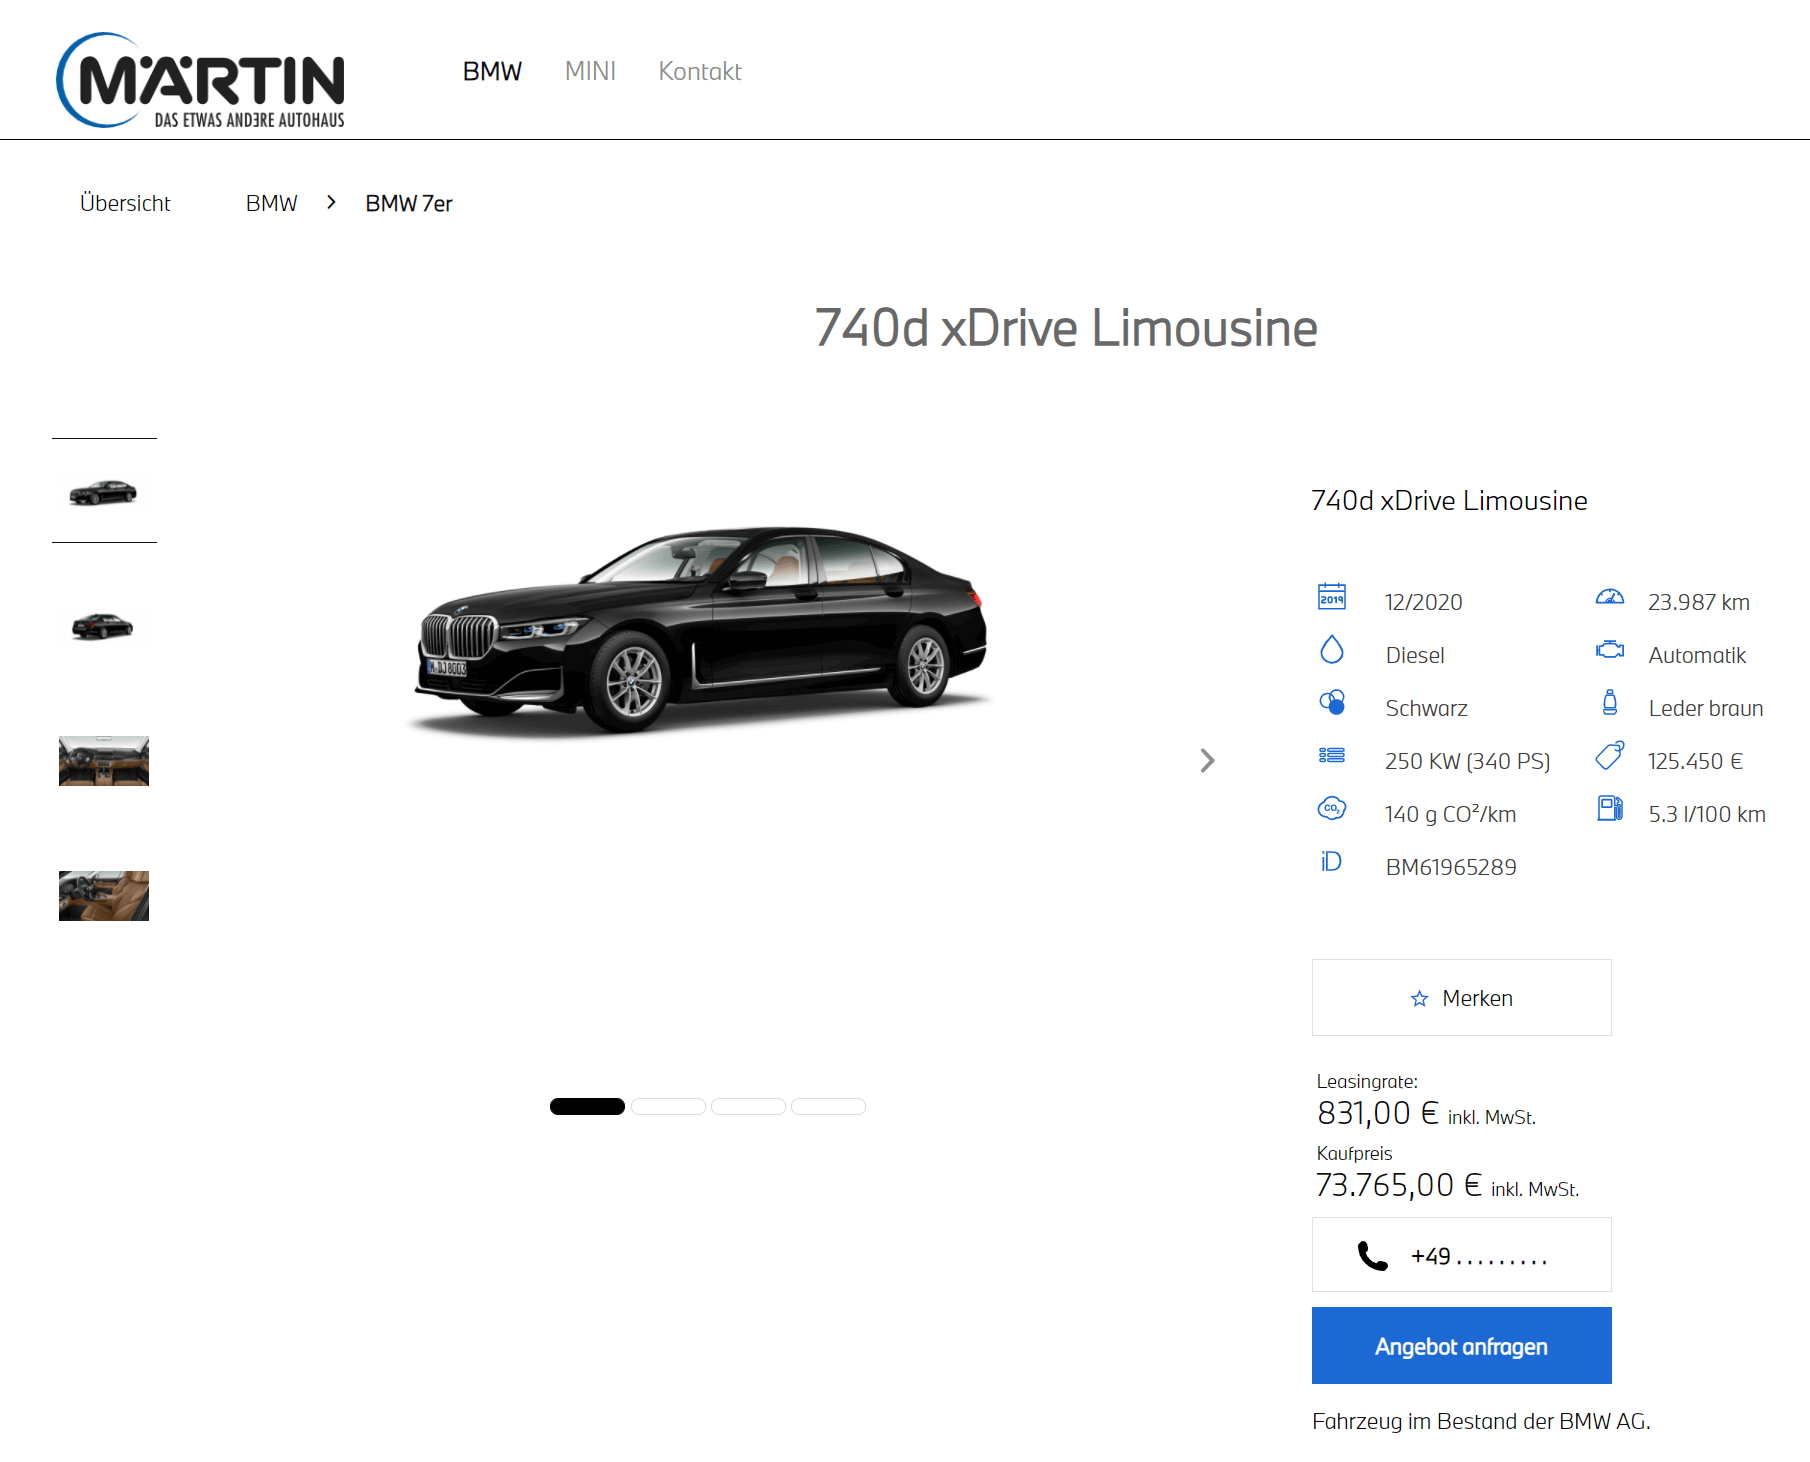Jump to third gallery indicator
Screen dimensions: 1810x1462
[x=748, y=1106]
